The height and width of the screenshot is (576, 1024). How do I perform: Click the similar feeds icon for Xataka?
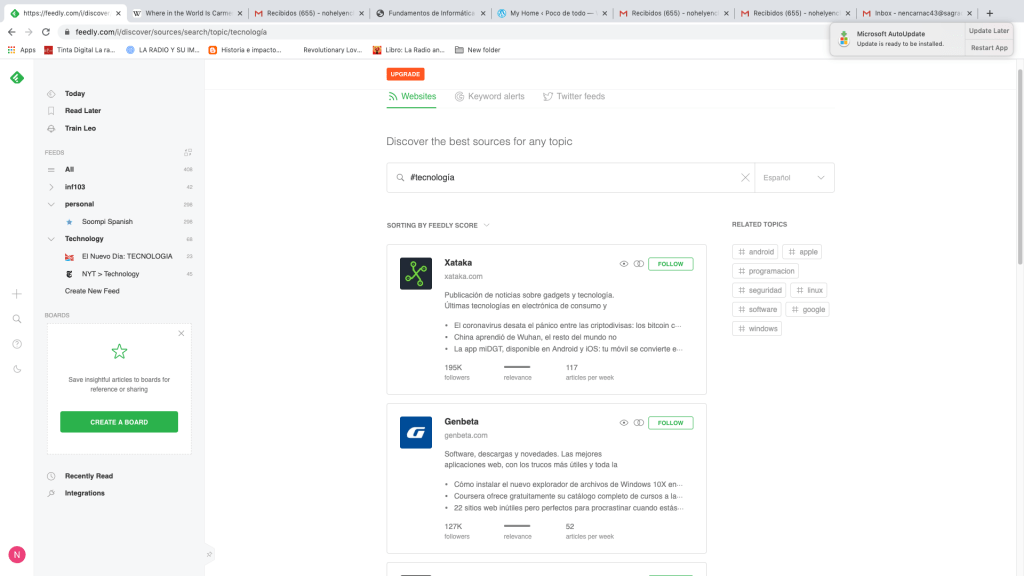(638, 264)
